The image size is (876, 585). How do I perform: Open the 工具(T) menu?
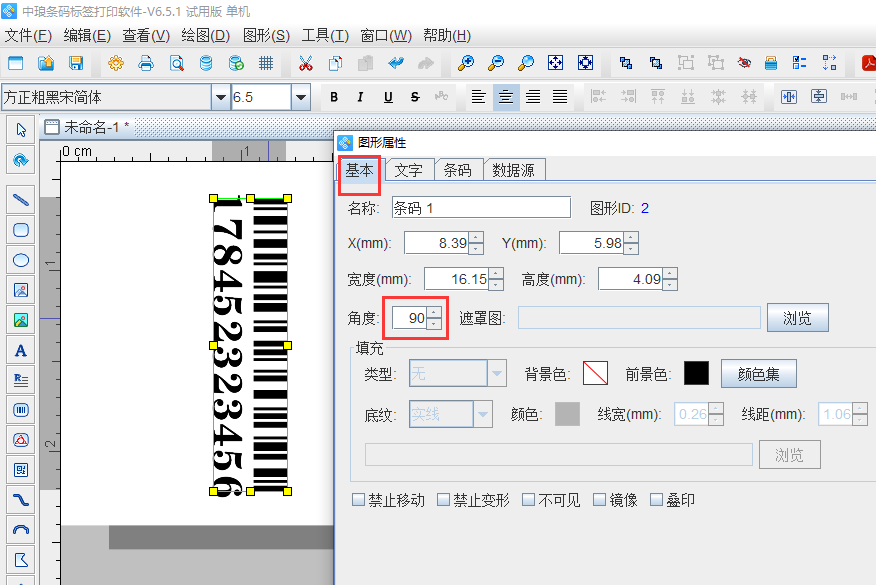[x=325, y=36]
